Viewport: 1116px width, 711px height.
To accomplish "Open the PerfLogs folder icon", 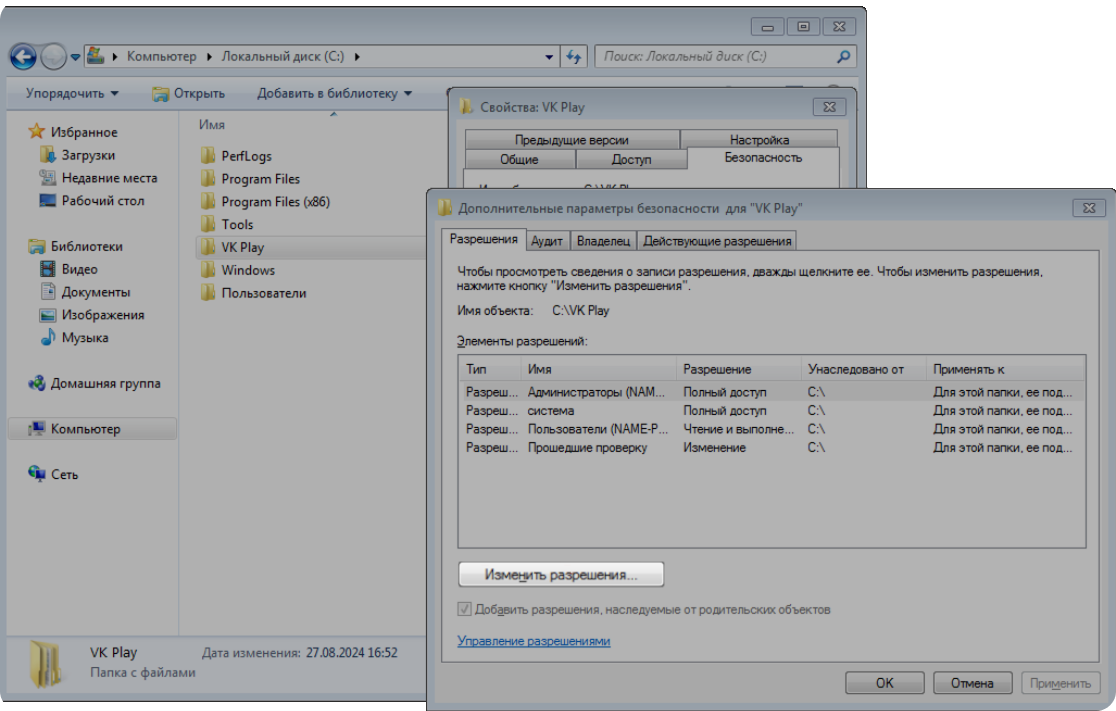I will [208, 156].
